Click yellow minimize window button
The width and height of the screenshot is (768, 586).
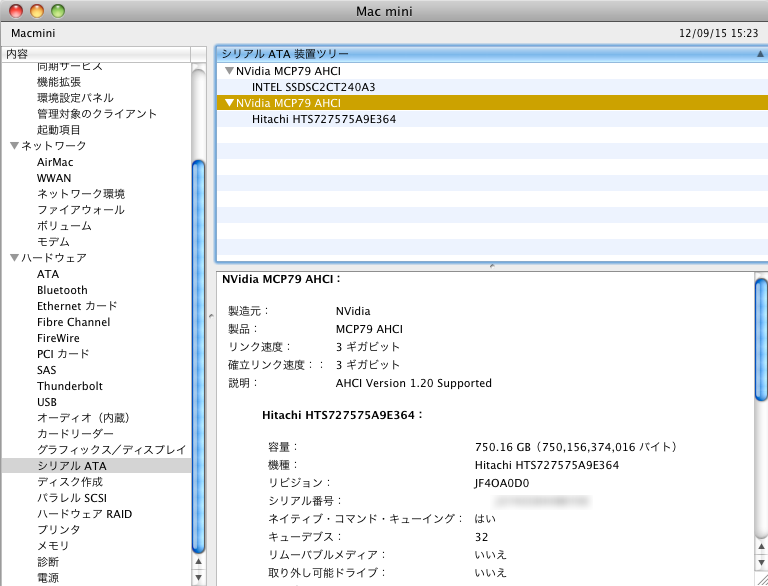37,11
